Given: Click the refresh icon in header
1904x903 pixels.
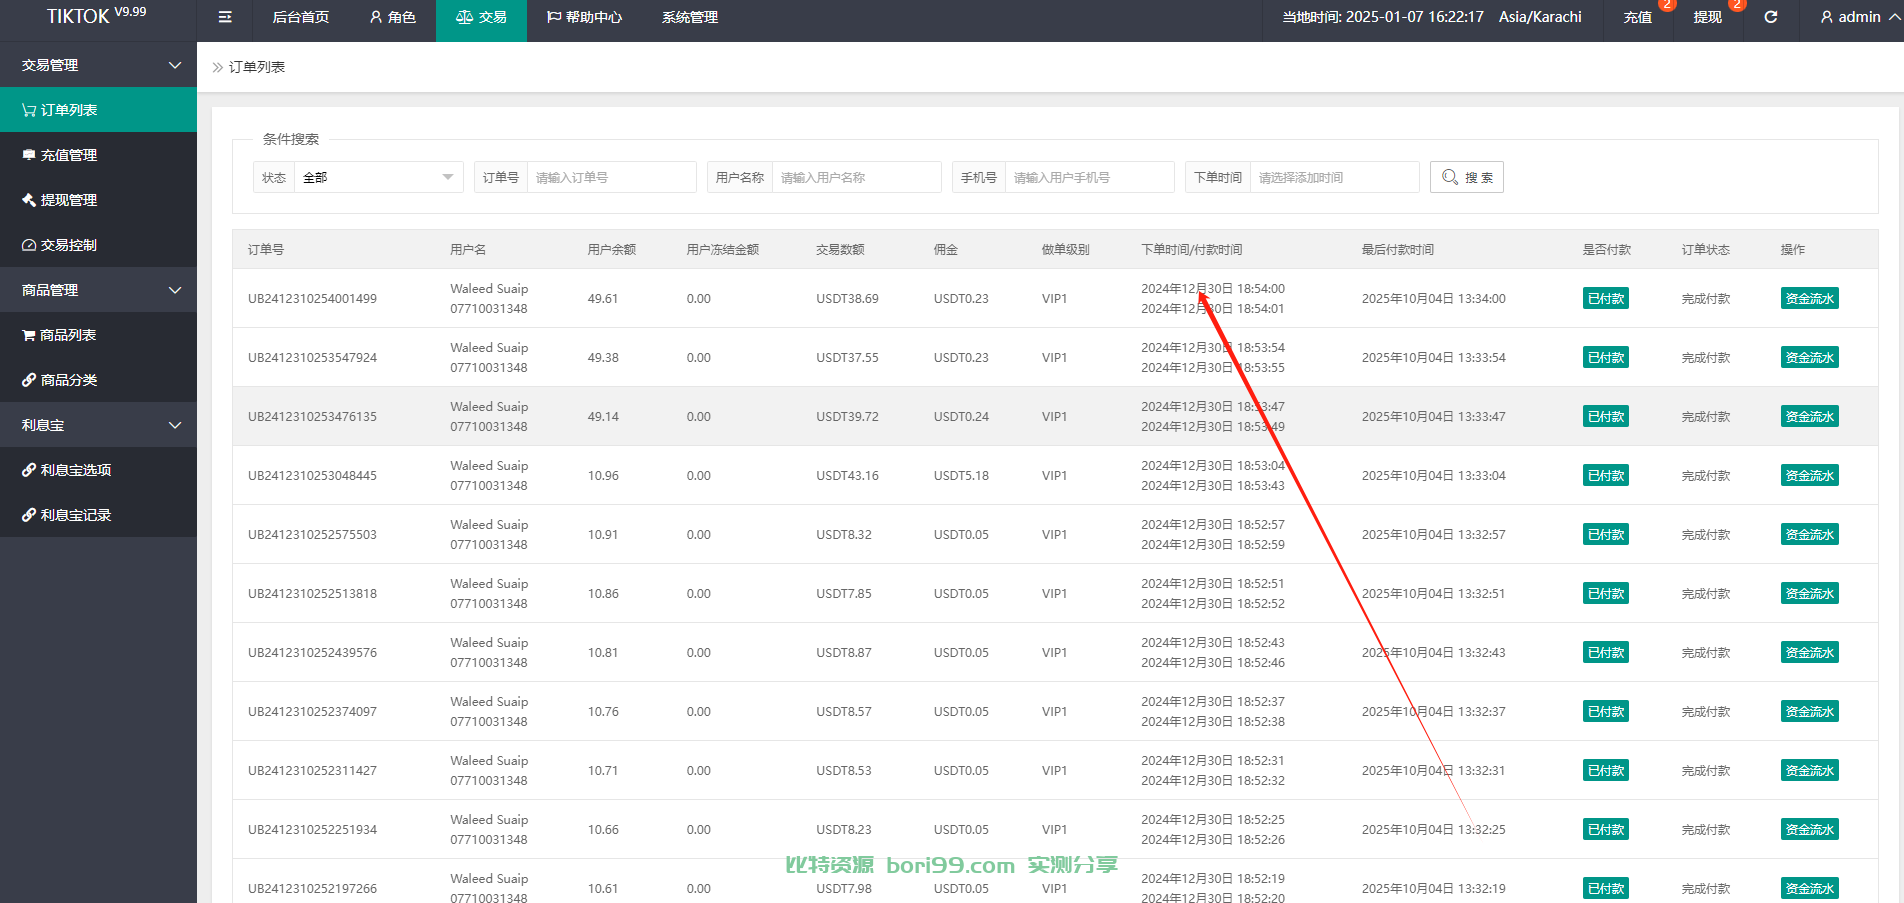Looking at the screenshot, I should pos(1771,17).
